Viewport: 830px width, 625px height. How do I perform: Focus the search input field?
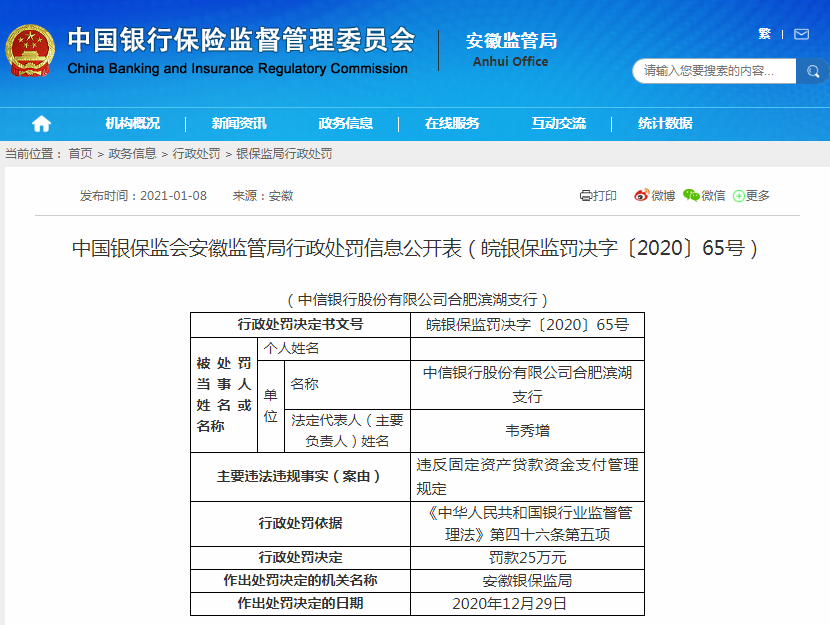(x=714, y=71)
